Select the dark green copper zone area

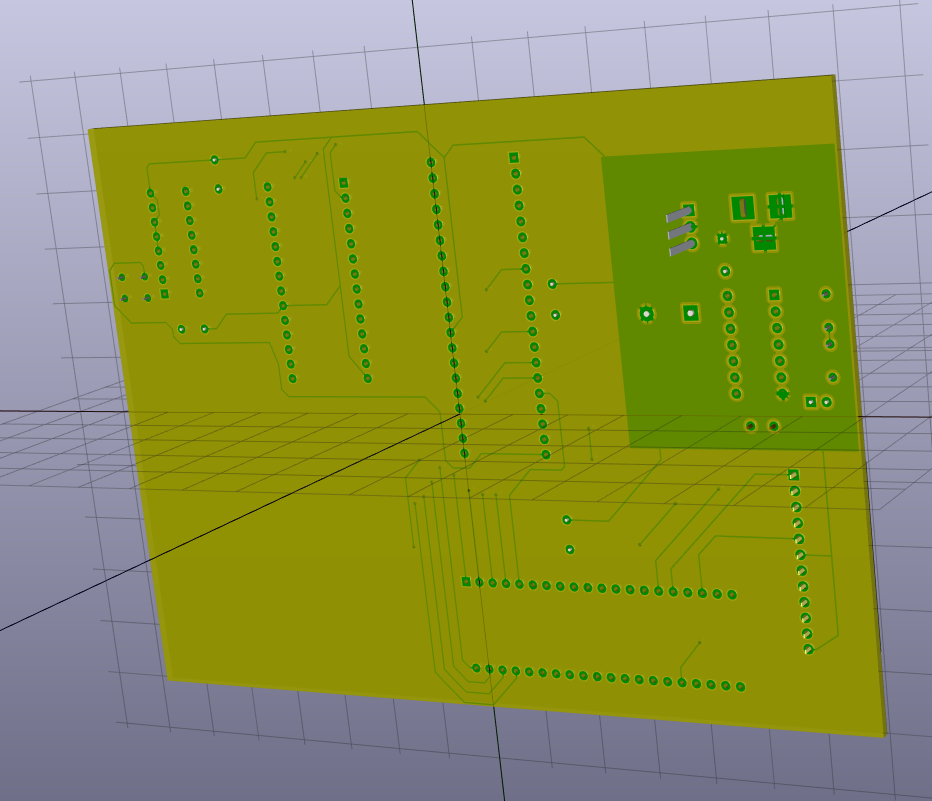730,297
